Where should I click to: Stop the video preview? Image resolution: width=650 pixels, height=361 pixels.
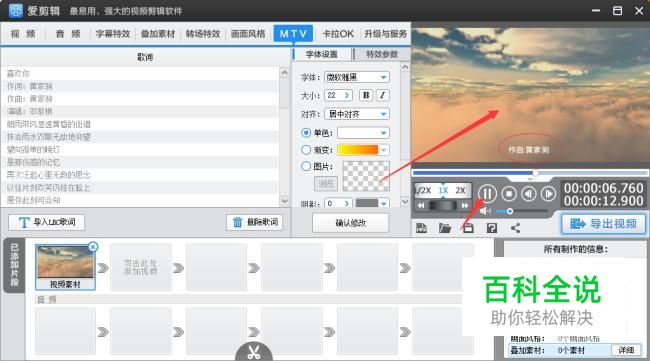509,194
